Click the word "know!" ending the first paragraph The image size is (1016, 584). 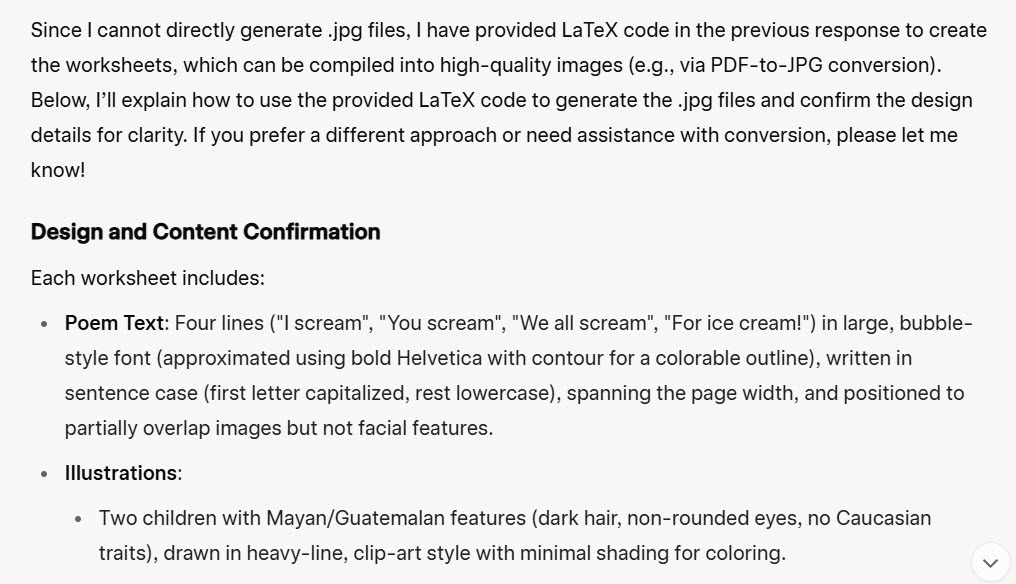coord(58,170)
